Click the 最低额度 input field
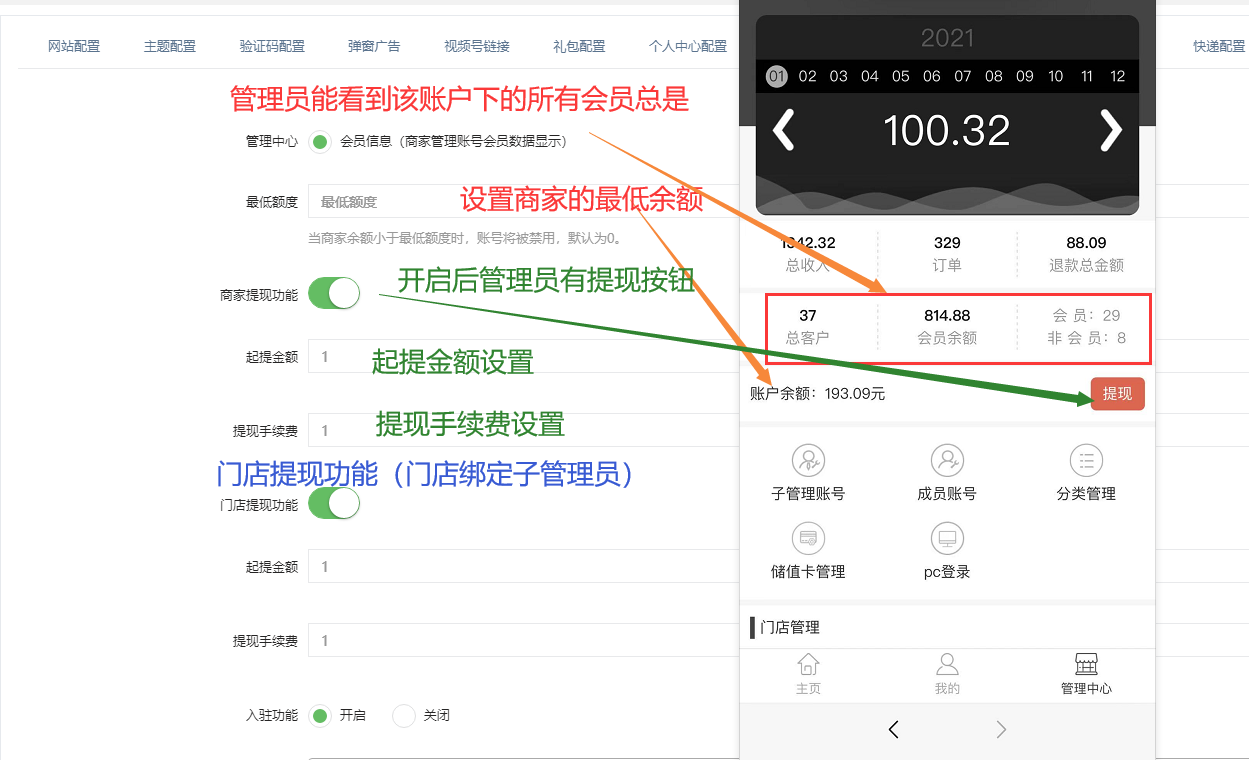The height and width of the screenshot is (760, 1249). [x=520, y=202]
